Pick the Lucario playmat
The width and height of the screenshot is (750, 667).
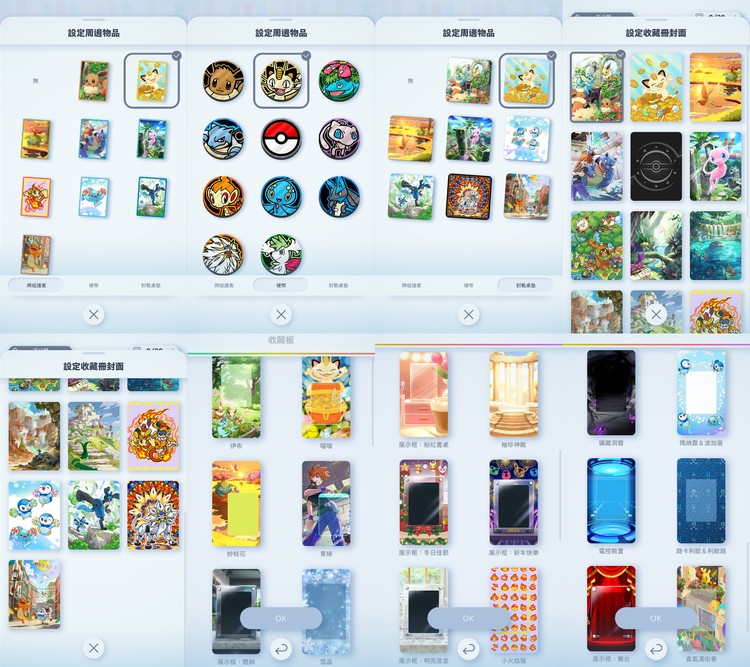tap(410, 197)
